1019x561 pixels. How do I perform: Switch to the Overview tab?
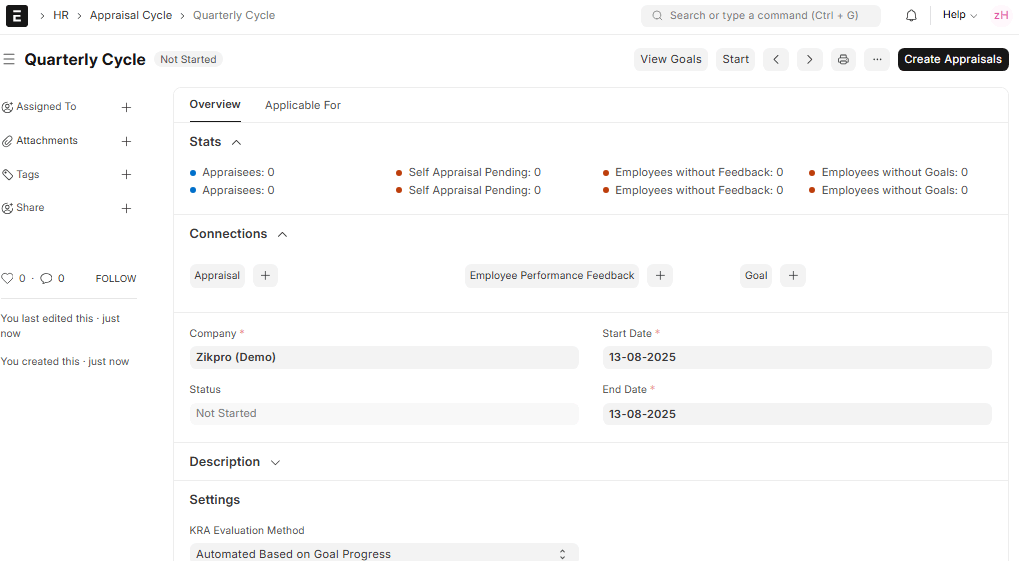pyautogui.click(x=215, y=105)
